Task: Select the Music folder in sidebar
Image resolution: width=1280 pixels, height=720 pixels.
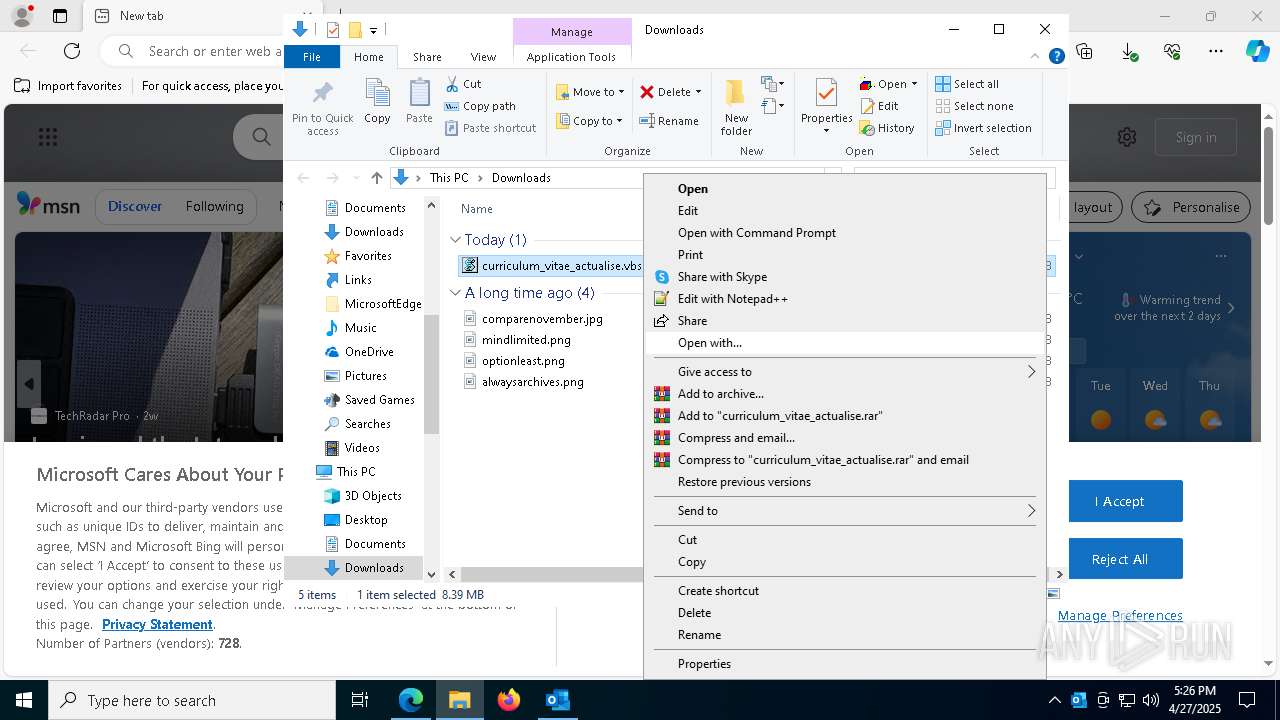Action: pos(350,328)
